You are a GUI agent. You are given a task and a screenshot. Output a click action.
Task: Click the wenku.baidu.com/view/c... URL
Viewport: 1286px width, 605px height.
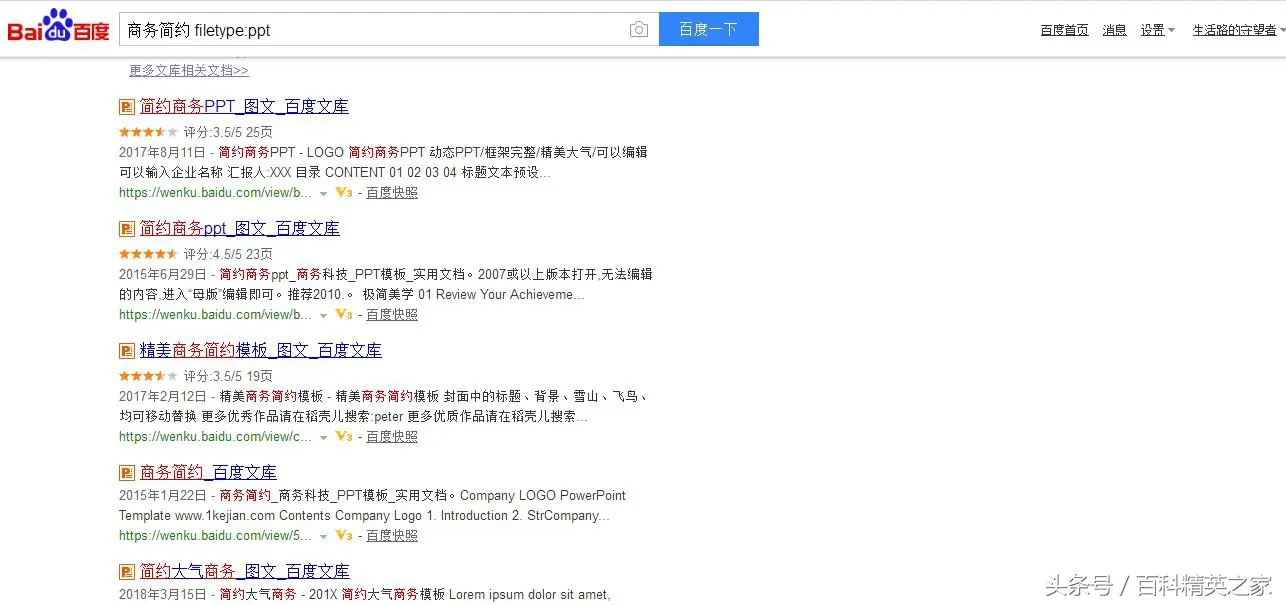(x=216, y=437)
